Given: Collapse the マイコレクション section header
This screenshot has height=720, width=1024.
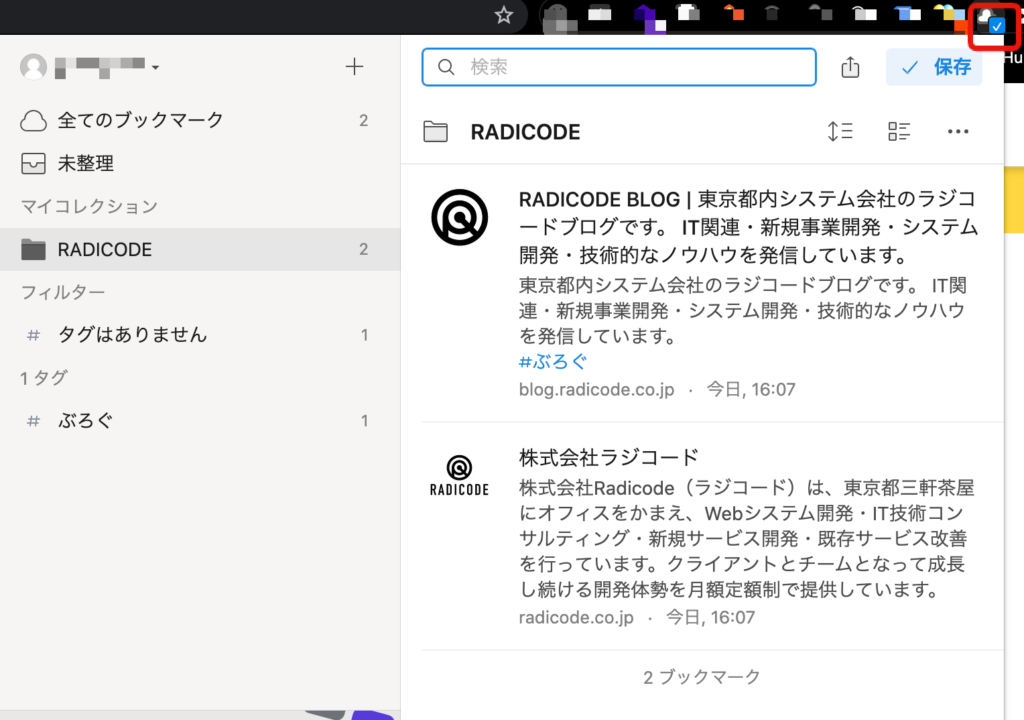Looking at the screenshot, I should coord(89,206).
